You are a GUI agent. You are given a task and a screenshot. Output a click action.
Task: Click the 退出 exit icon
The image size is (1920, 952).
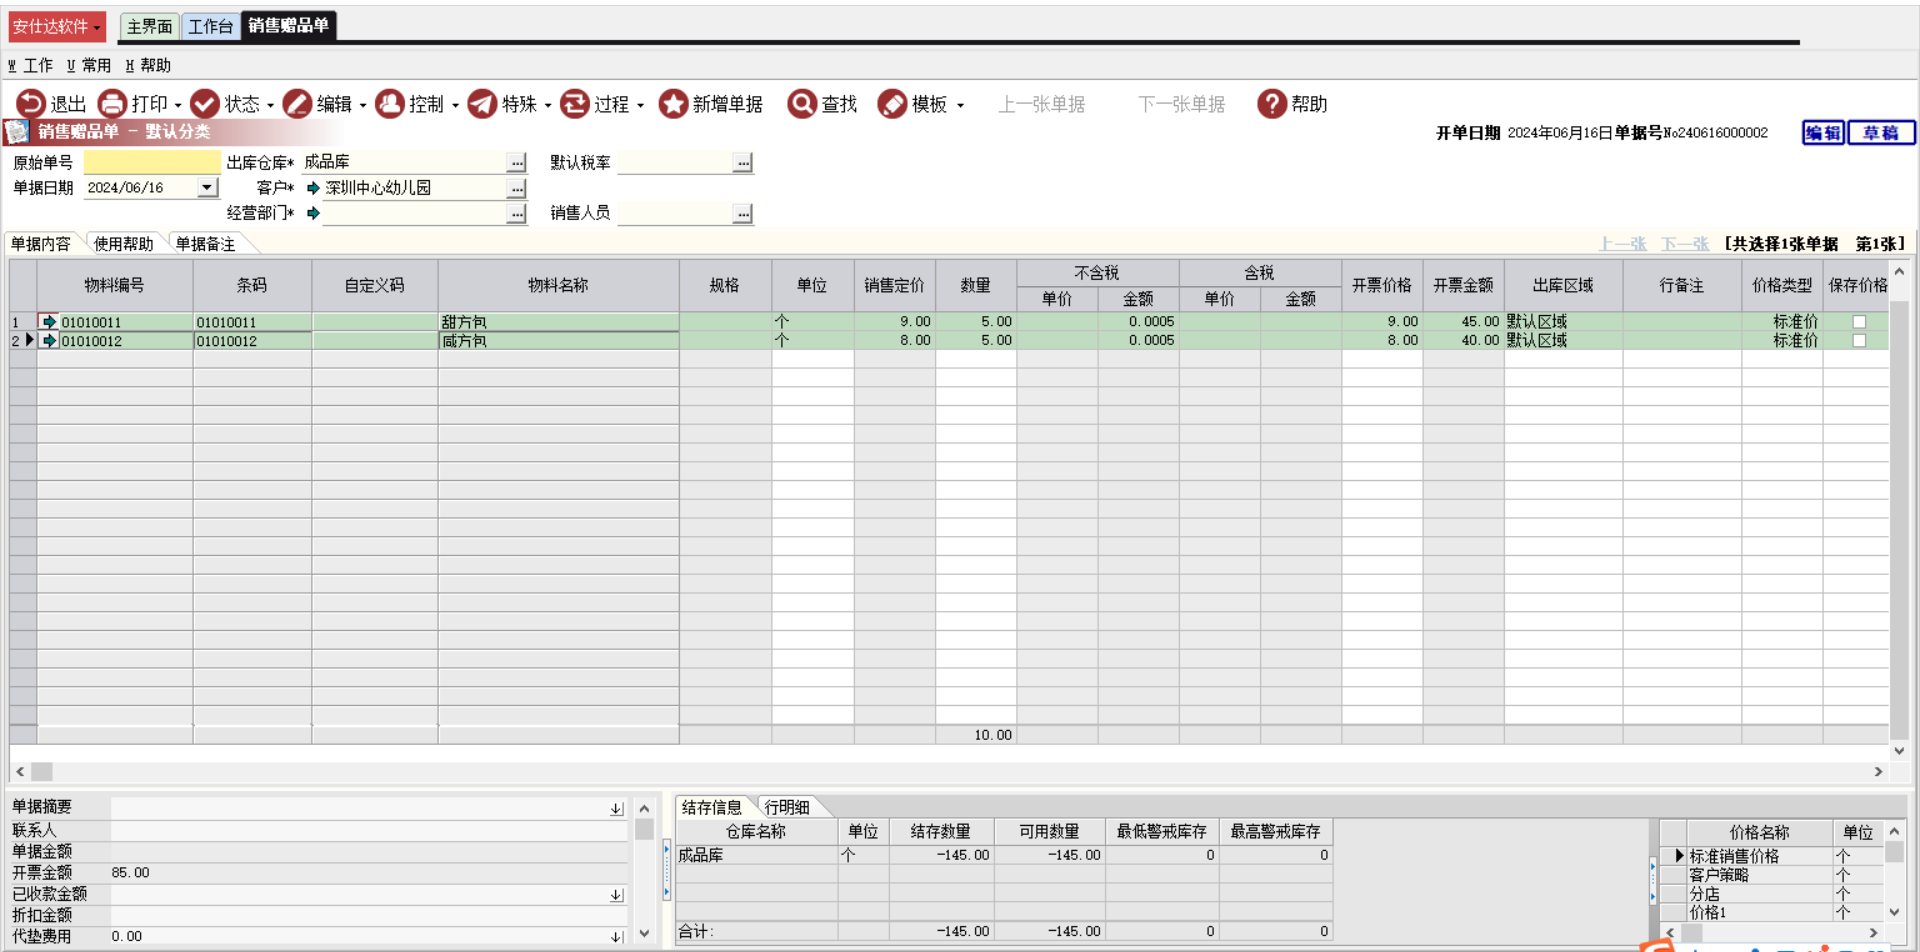(x=30, y=104)
